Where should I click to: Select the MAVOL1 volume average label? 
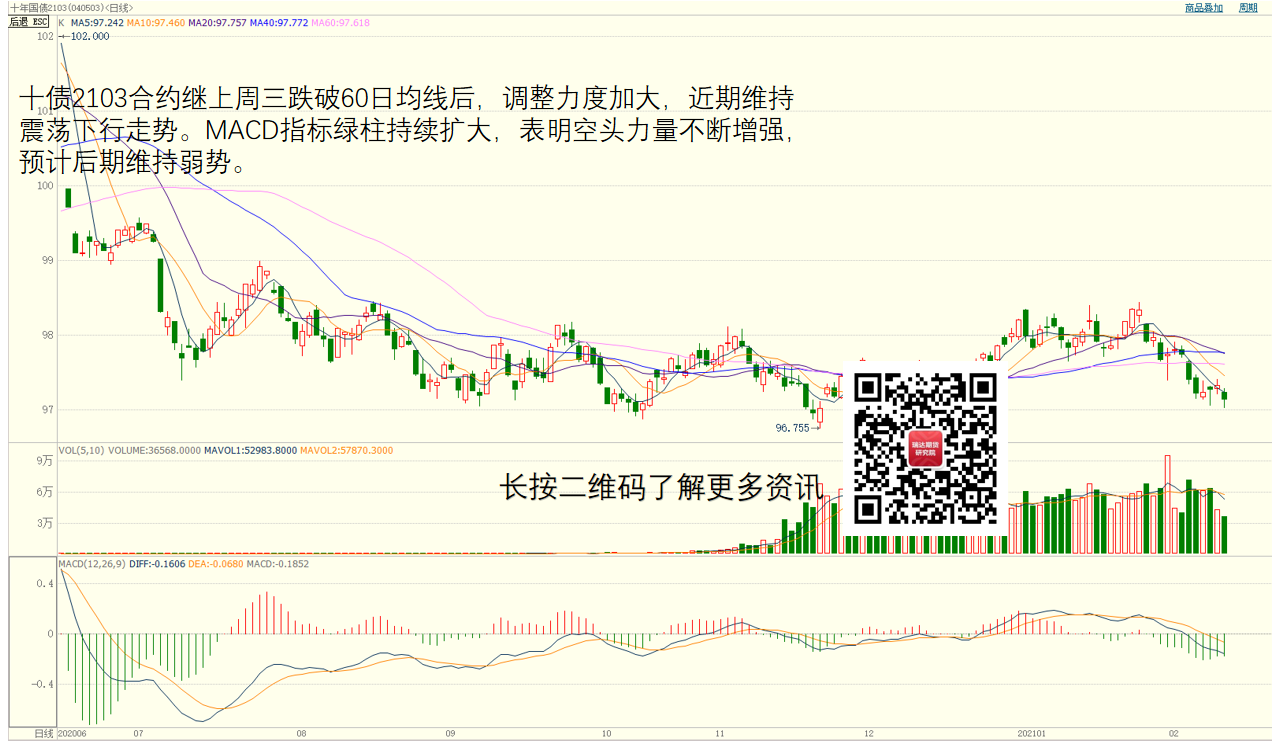point(250,451)
